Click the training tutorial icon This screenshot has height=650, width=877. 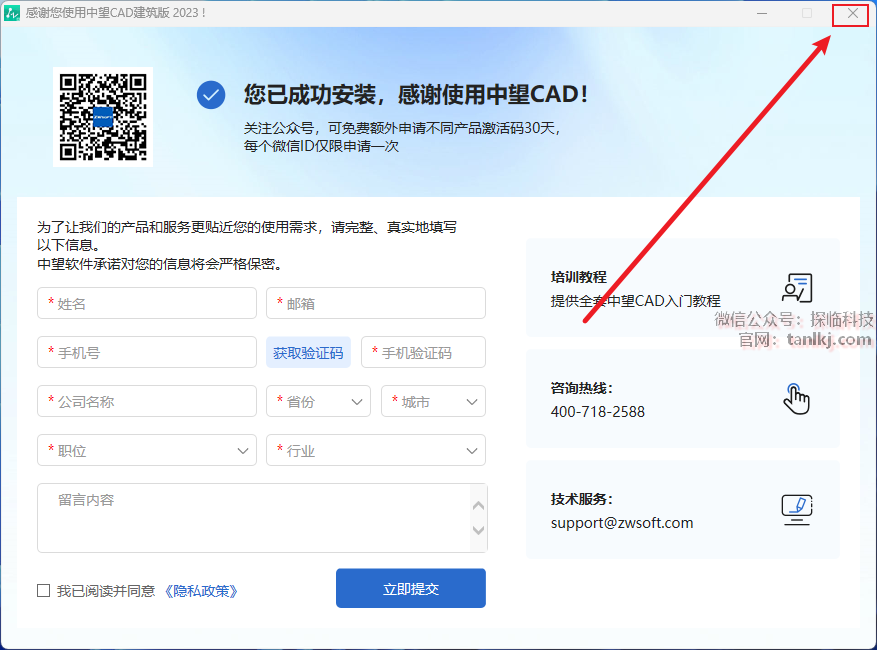pos(797,288)
